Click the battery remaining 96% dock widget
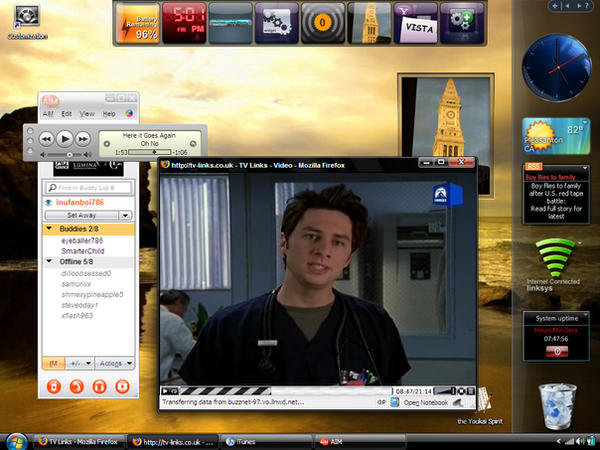The height and width of the screenshot is (450, 600). click(137, 23)
